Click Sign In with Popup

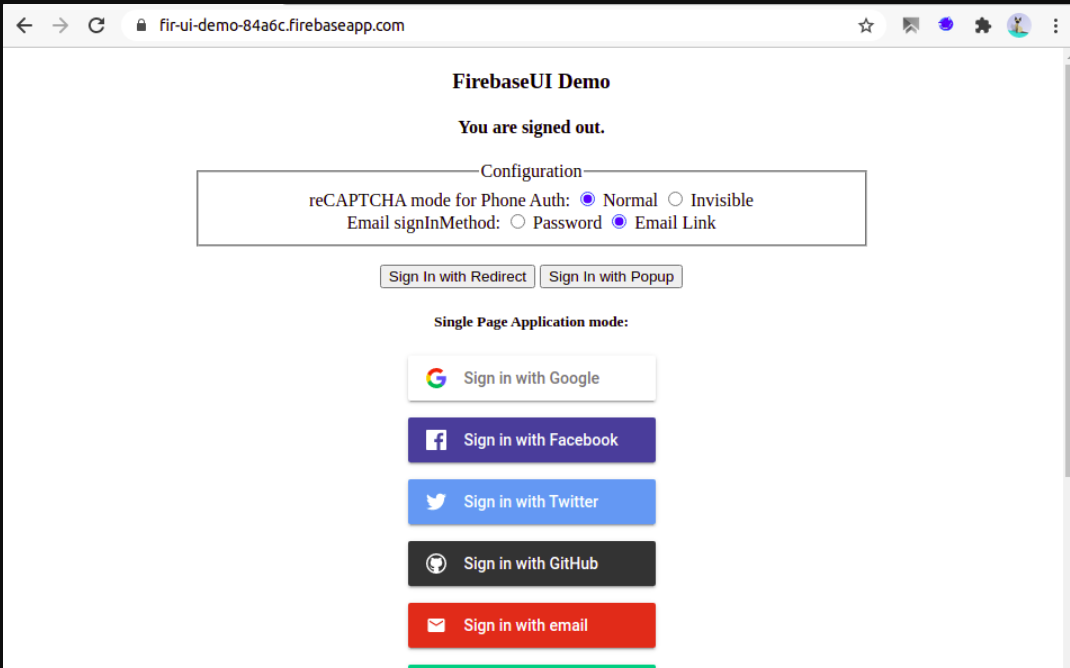pos(611,276)
